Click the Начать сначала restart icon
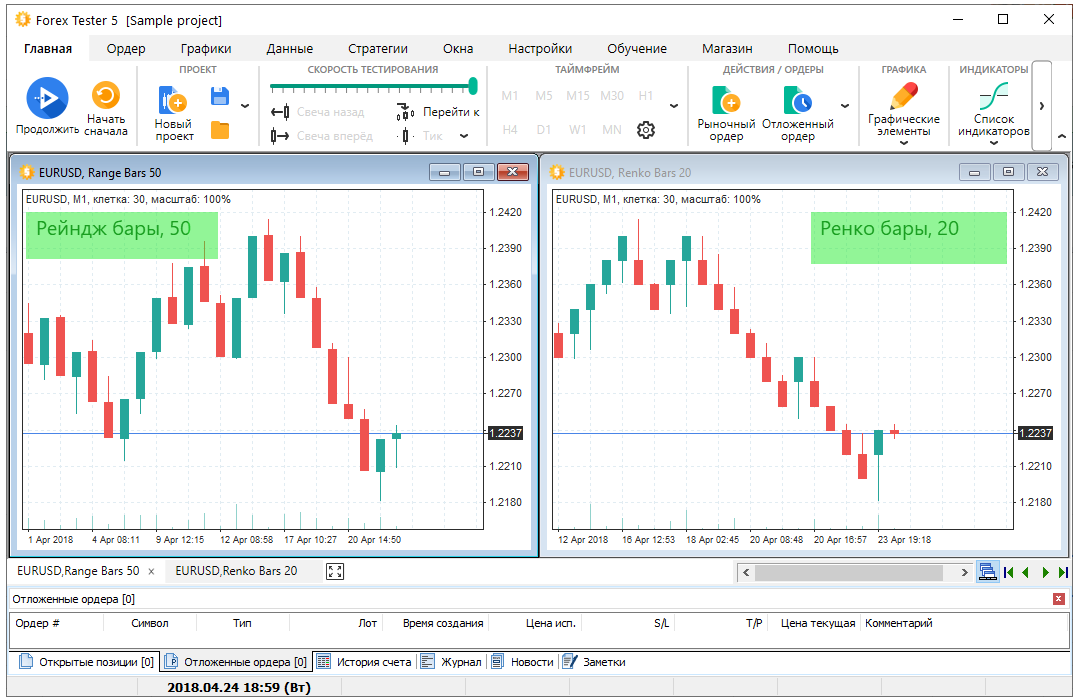This screenshot has width=1075, height=700. [105, 96]
